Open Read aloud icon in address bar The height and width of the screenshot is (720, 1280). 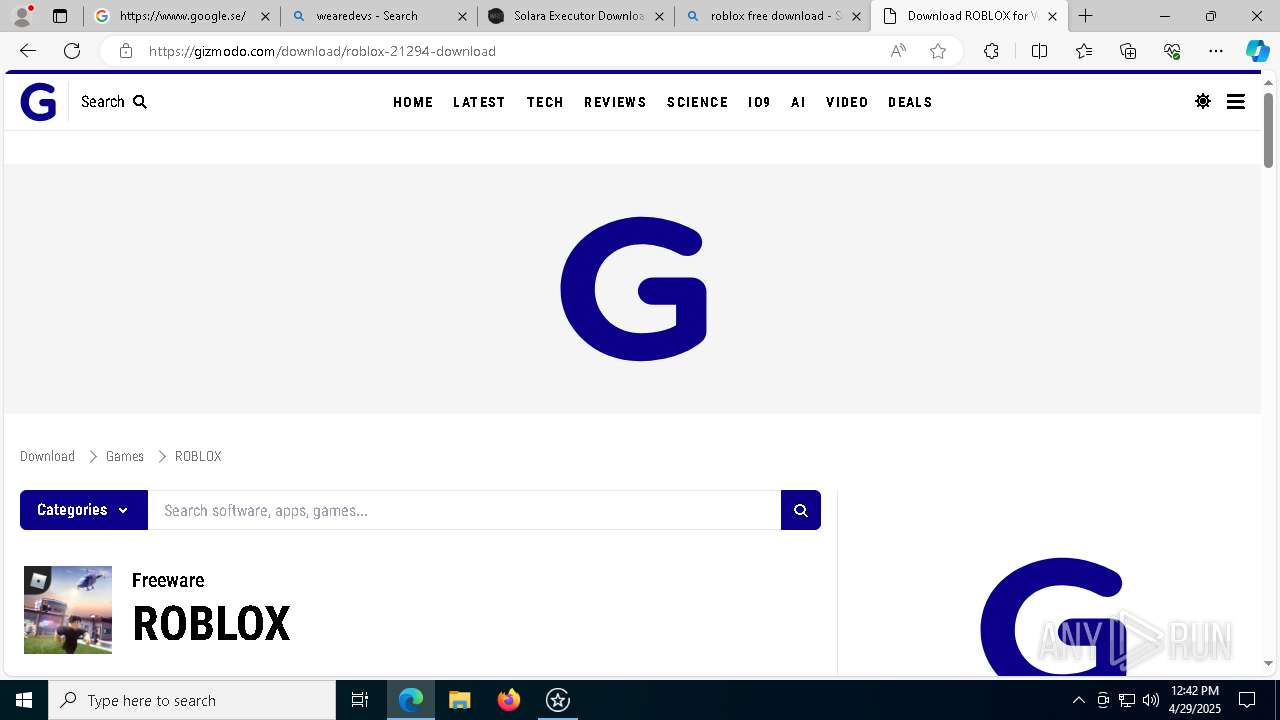(898, 51)
